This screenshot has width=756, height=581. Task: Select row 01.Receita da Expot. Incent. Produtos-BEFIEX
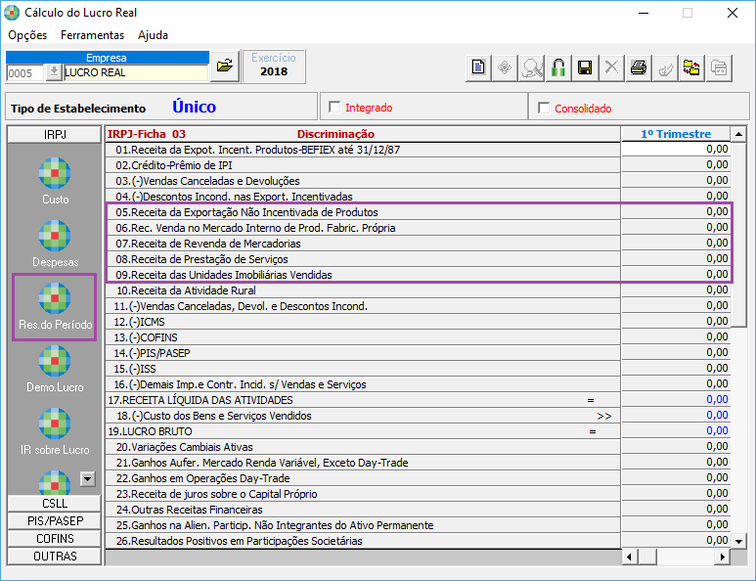[x=363, y=149]
